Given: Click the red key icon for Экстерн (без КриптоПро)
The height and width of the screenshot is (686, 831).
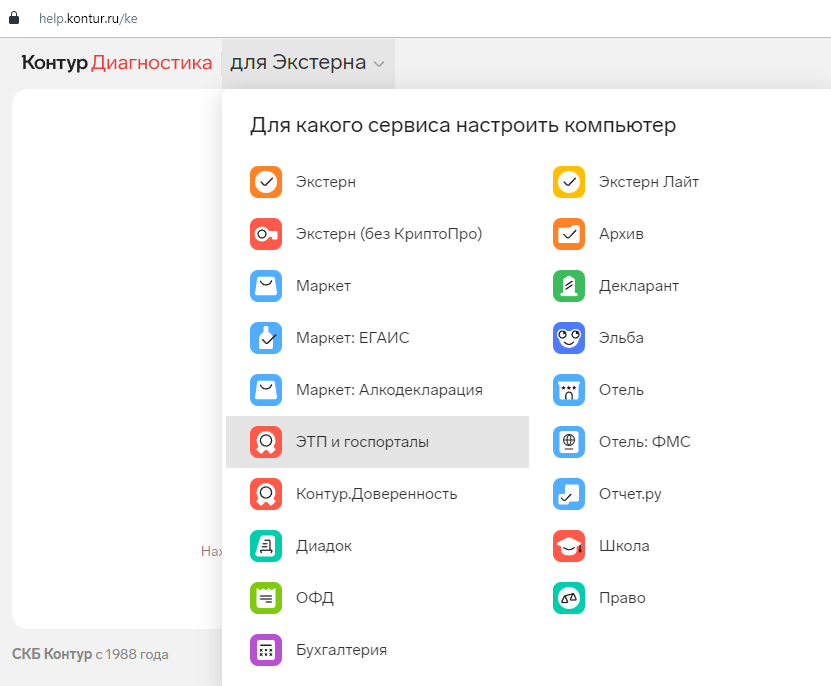Looking at the screenshot, I should click(266, 234).
